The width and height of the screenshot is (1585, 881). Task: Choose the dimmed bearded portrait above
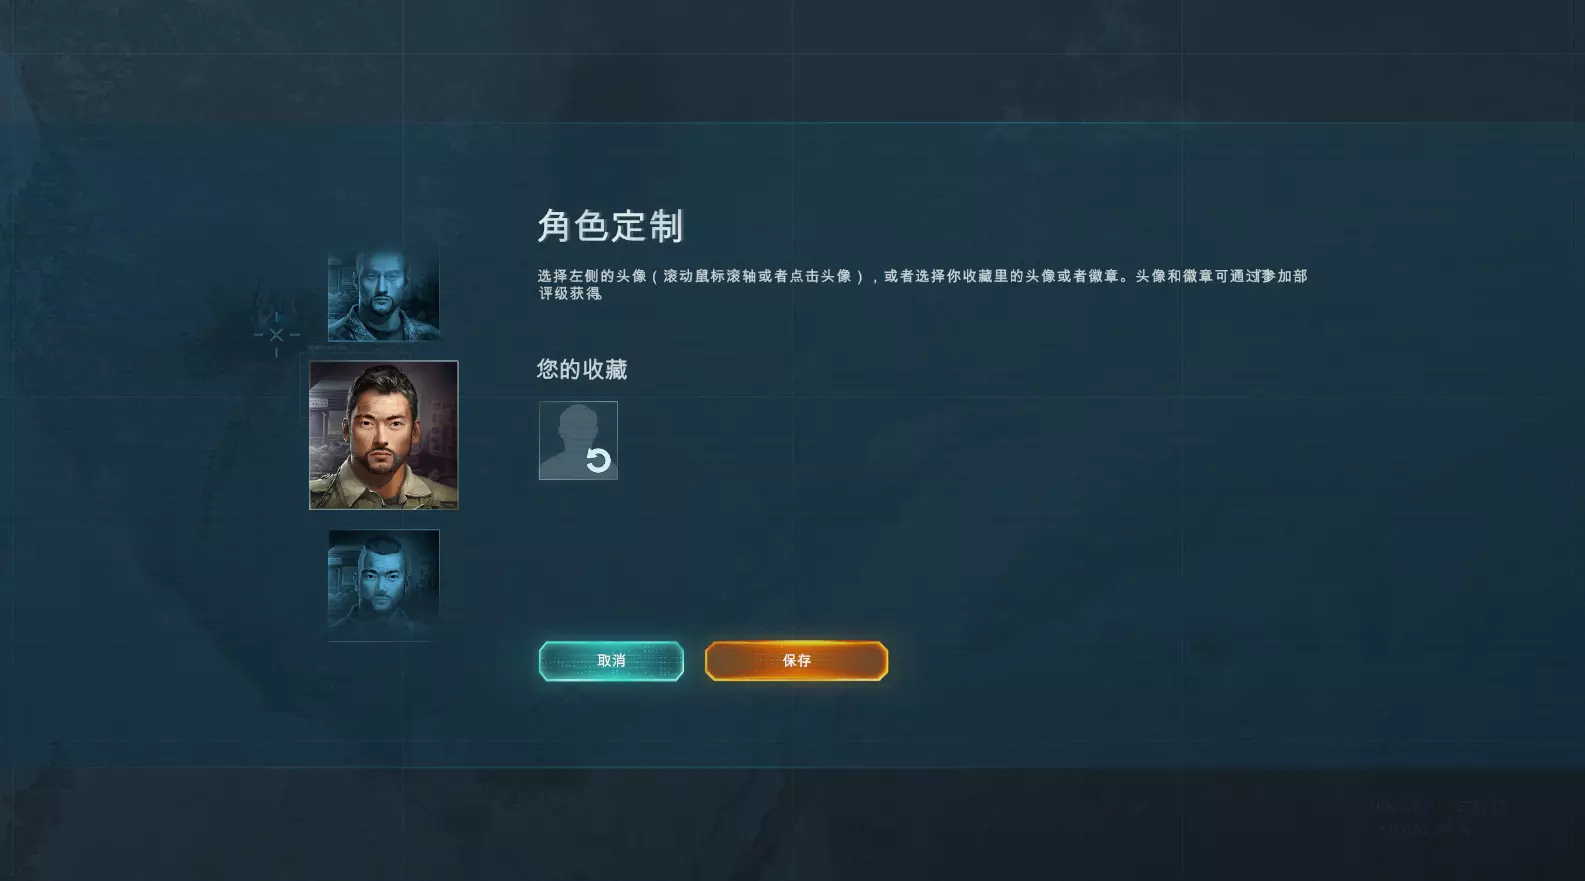tap(384, 294)
